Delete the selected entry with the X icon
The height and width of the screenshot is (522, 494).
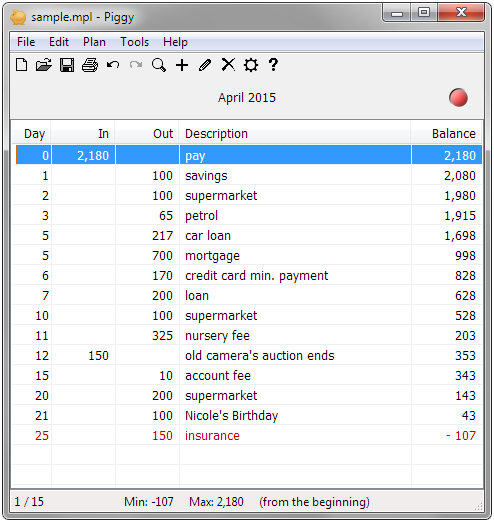[228, 65]
